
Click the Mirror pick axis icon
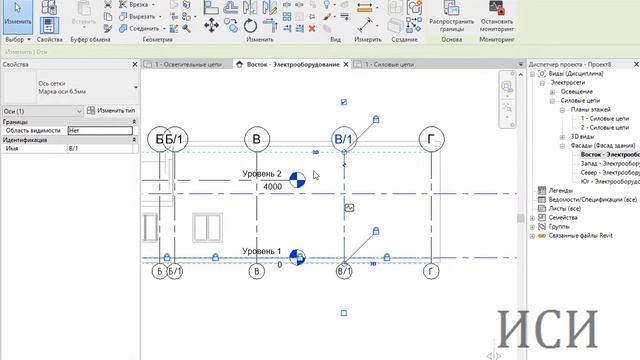click(250, 7)
